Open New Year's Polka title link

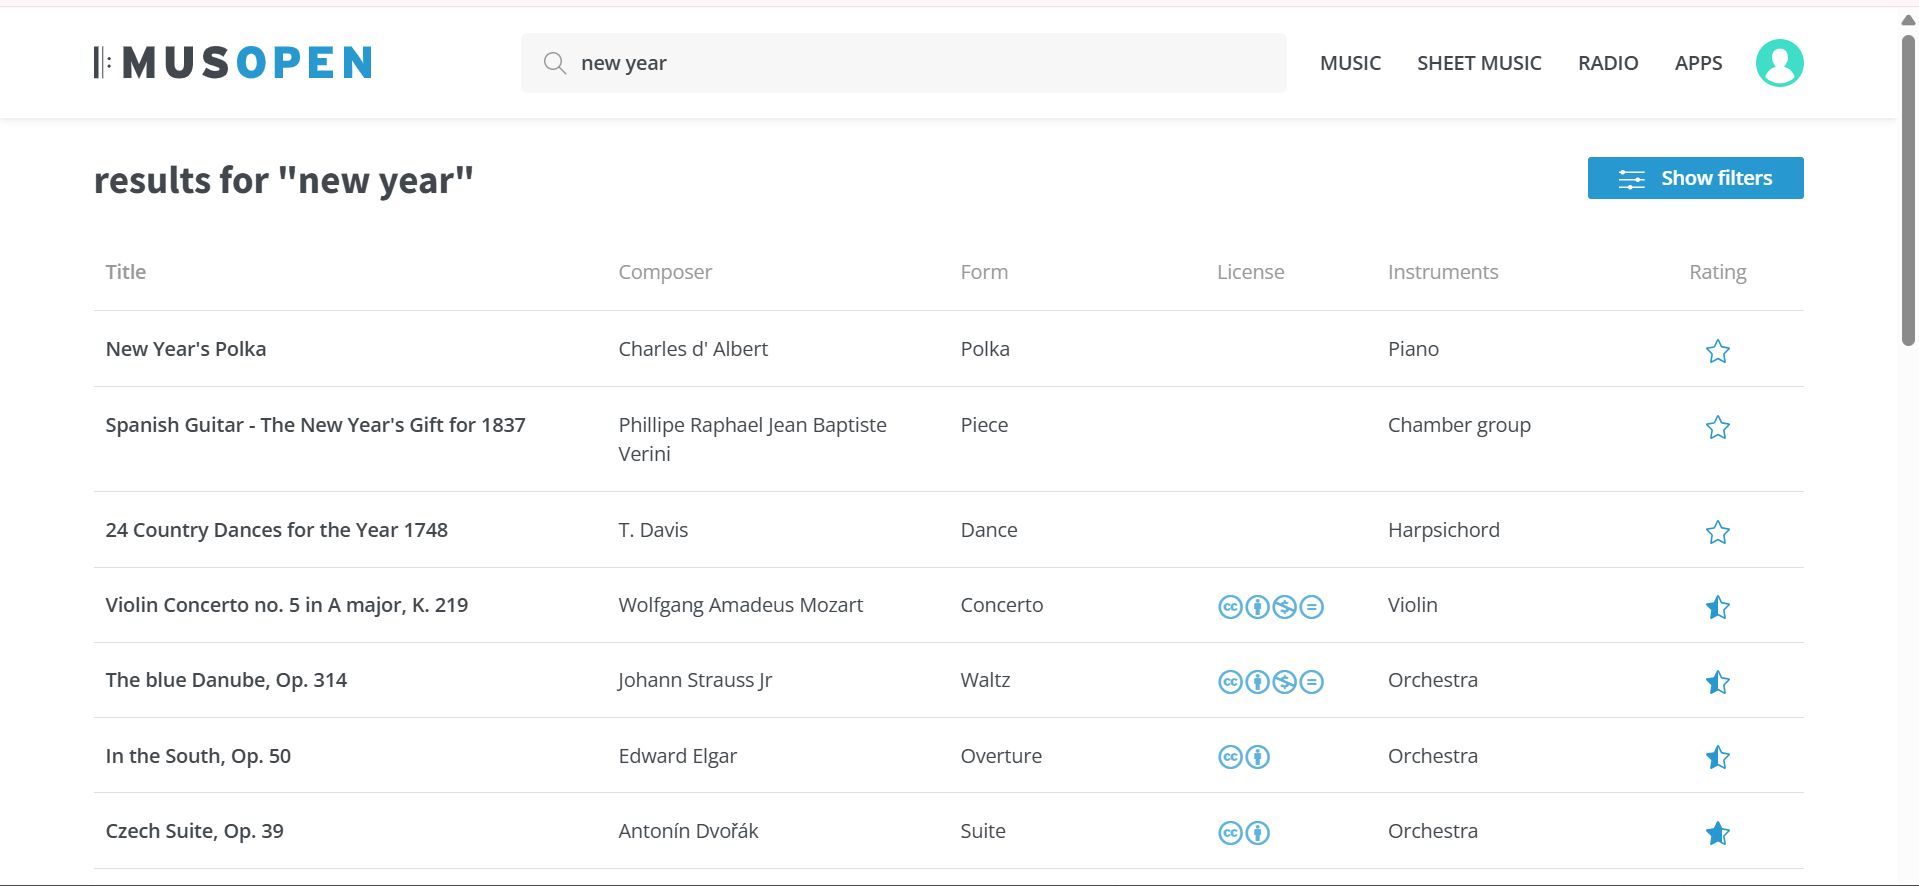point(186,349)
